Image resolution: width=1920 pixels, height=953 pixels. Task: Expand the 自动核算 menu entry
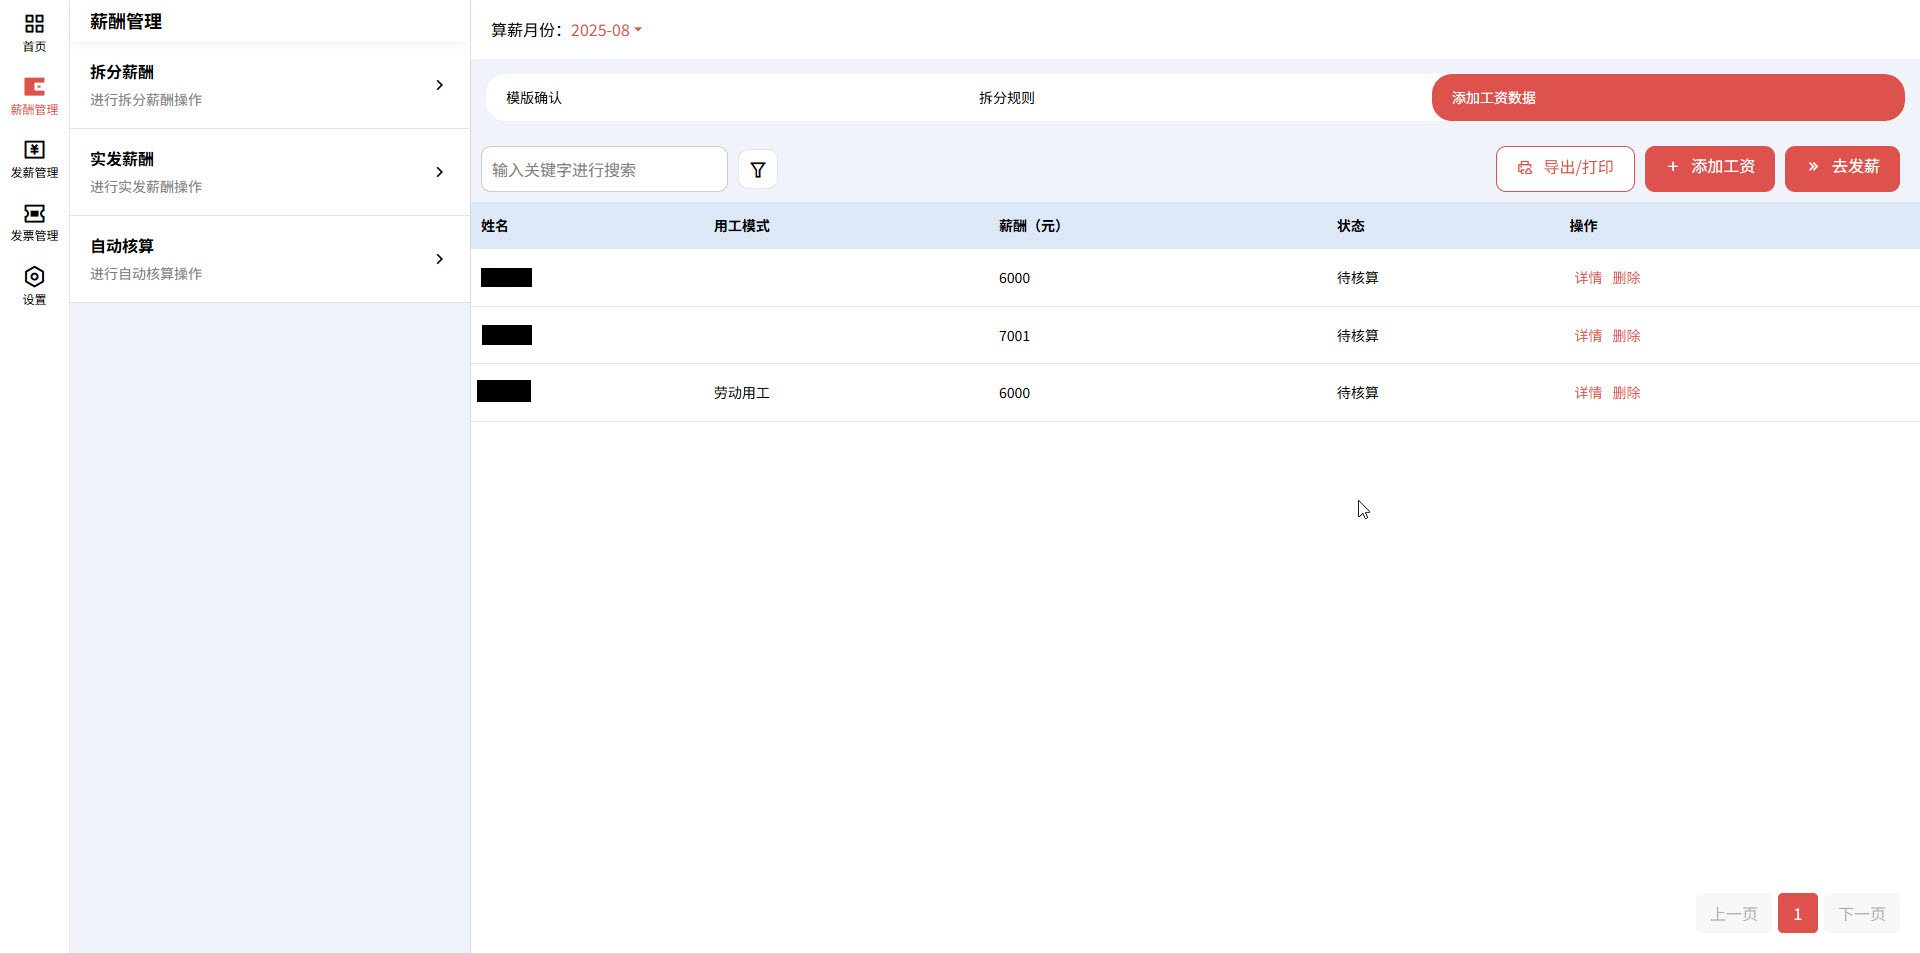click(x=269, y=260)
